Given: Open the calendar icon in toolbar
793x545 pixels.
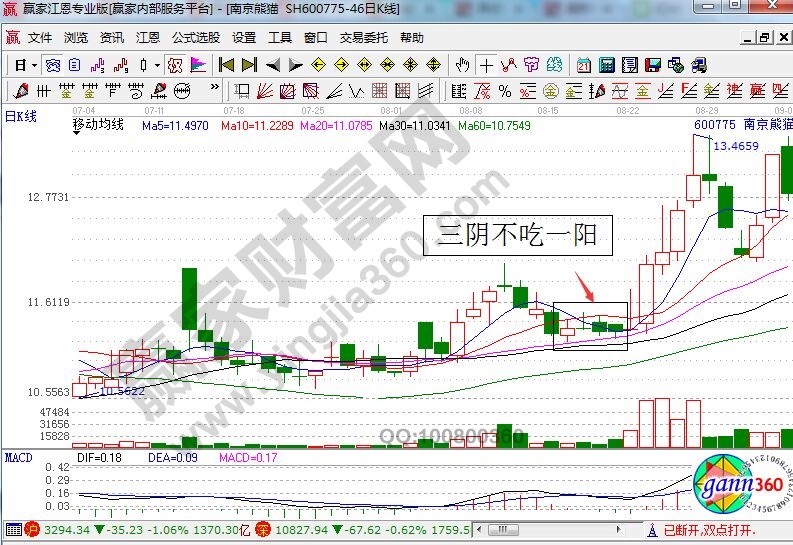Looking at the screenshot, I should click(584, 65).
